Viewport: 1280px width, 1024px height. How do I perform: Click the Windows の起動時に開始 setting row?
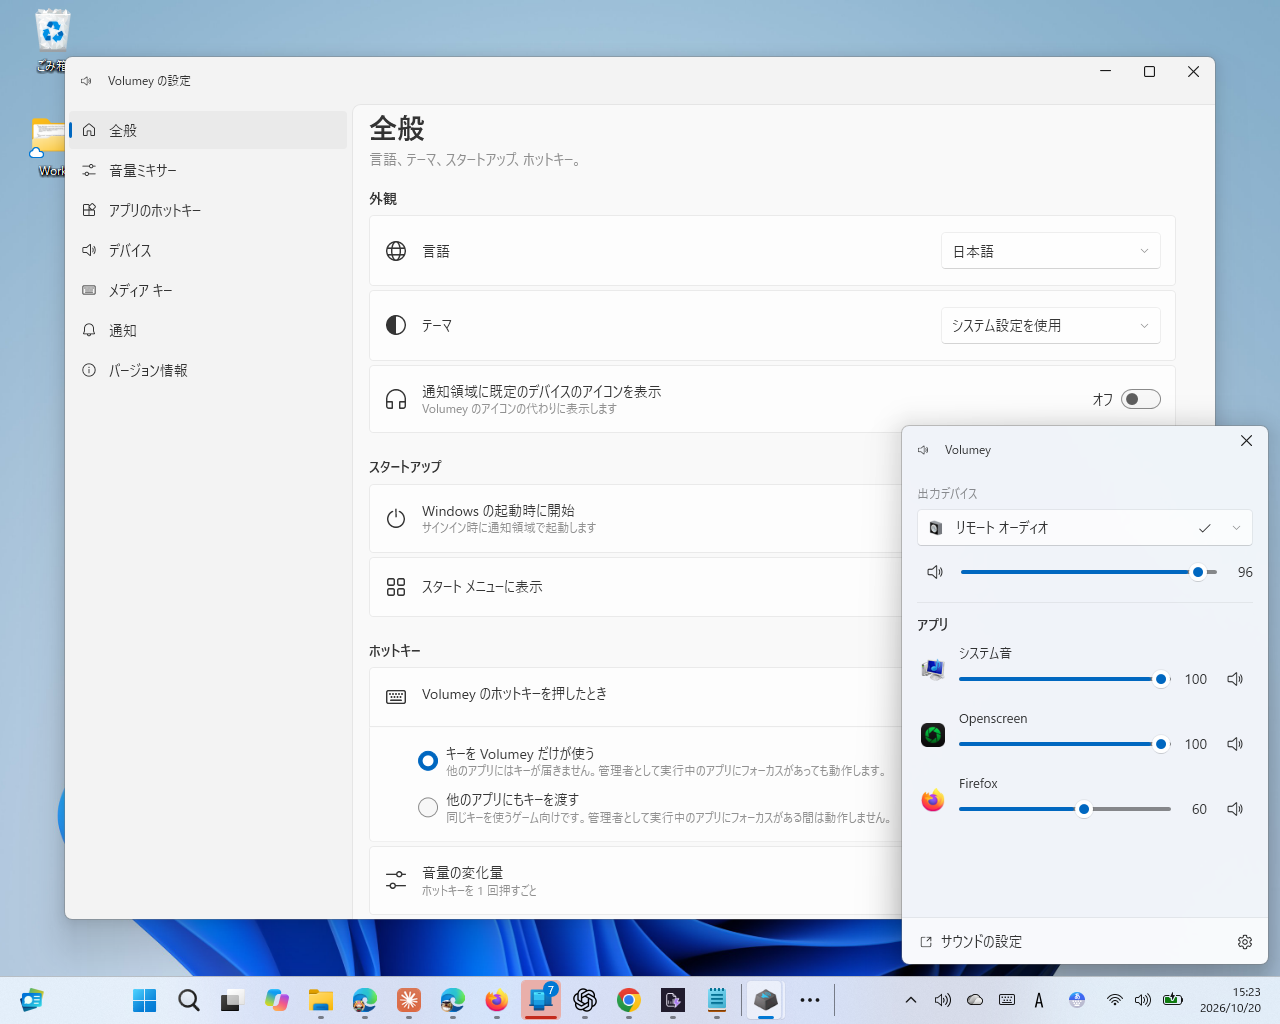(636, 518)
